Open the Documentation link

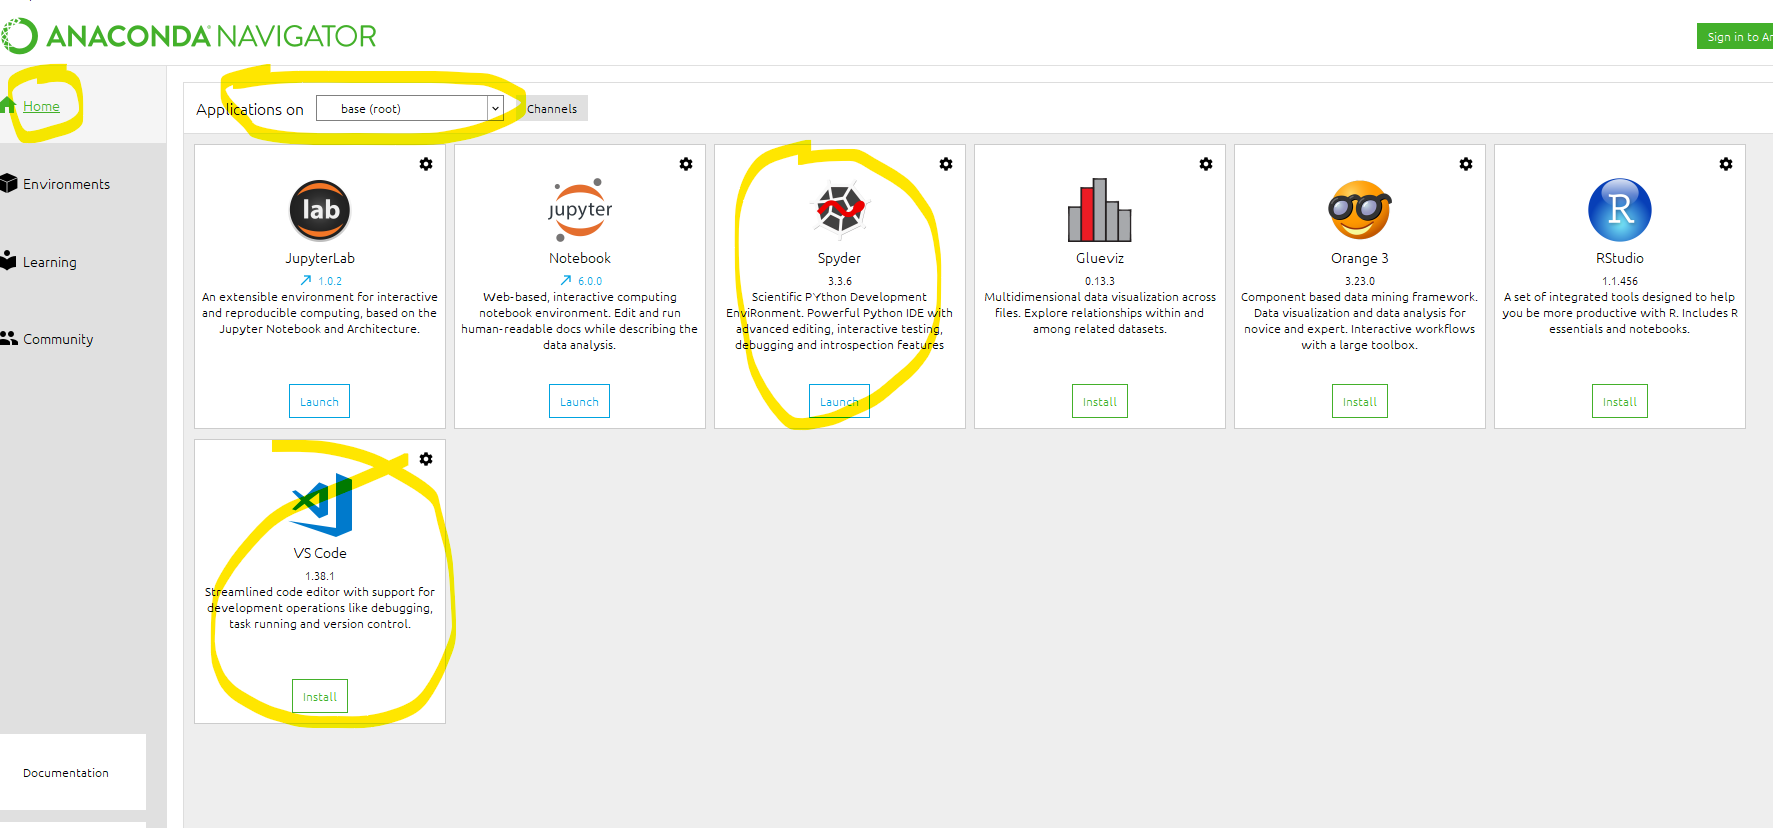click(x=66, y=773)
